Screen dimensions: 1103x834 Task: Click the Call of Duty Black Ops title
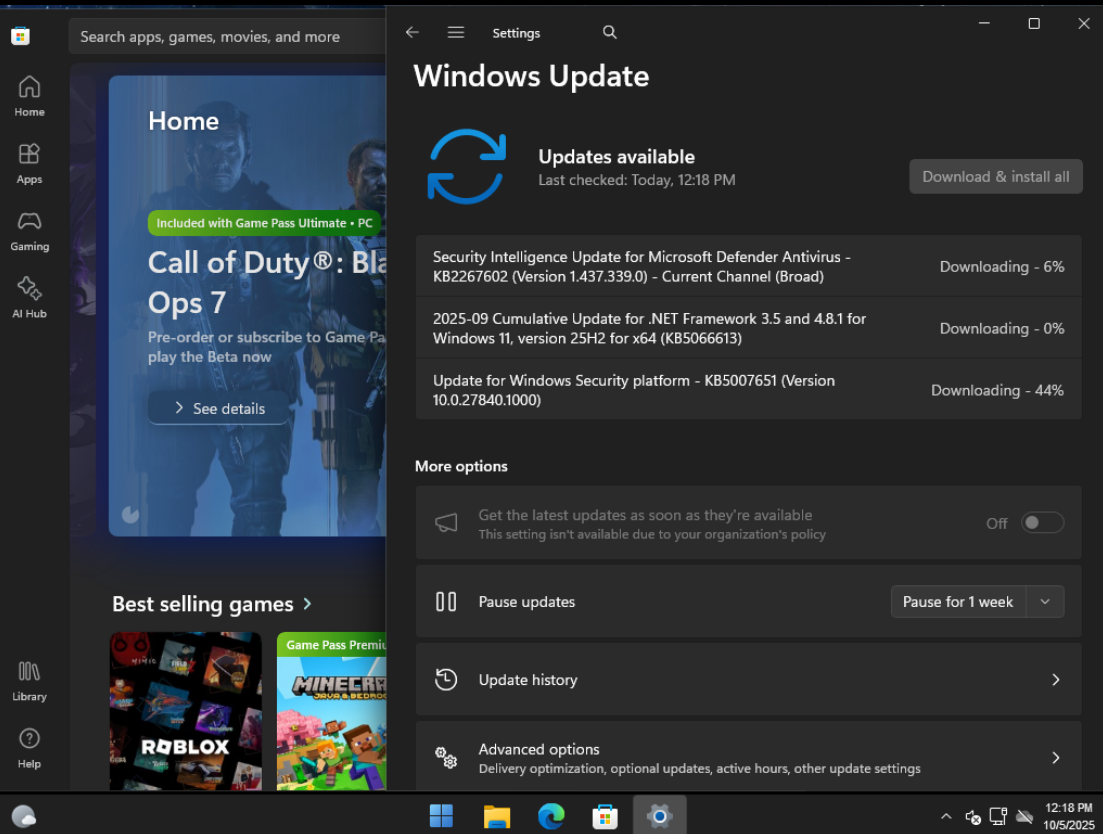click(267, 282)
